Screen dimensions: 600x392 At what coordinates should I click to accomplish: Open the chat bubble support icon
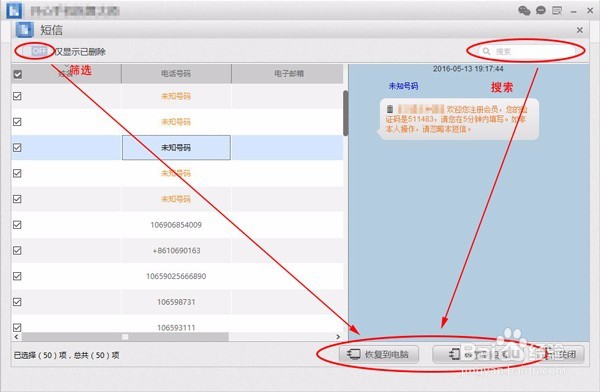(x=541, y=10)
